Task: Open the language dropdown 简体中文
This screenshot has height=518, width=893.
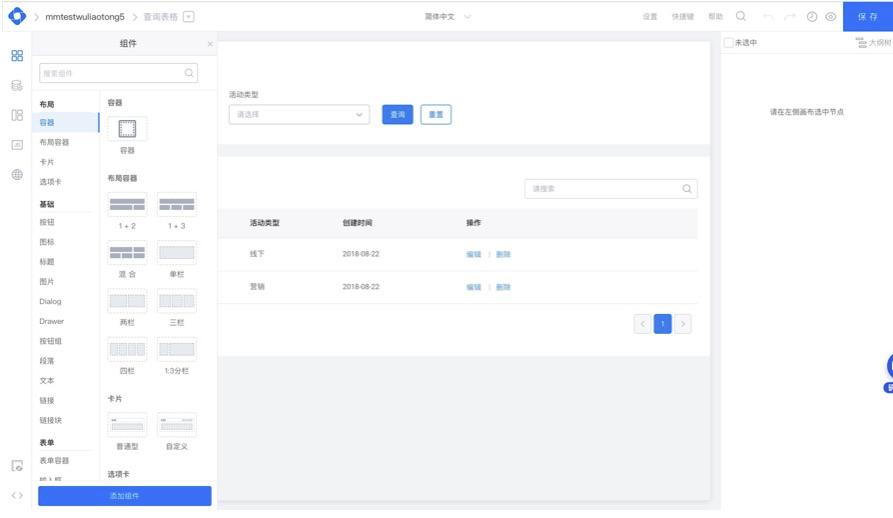Action: coord(448,17)
